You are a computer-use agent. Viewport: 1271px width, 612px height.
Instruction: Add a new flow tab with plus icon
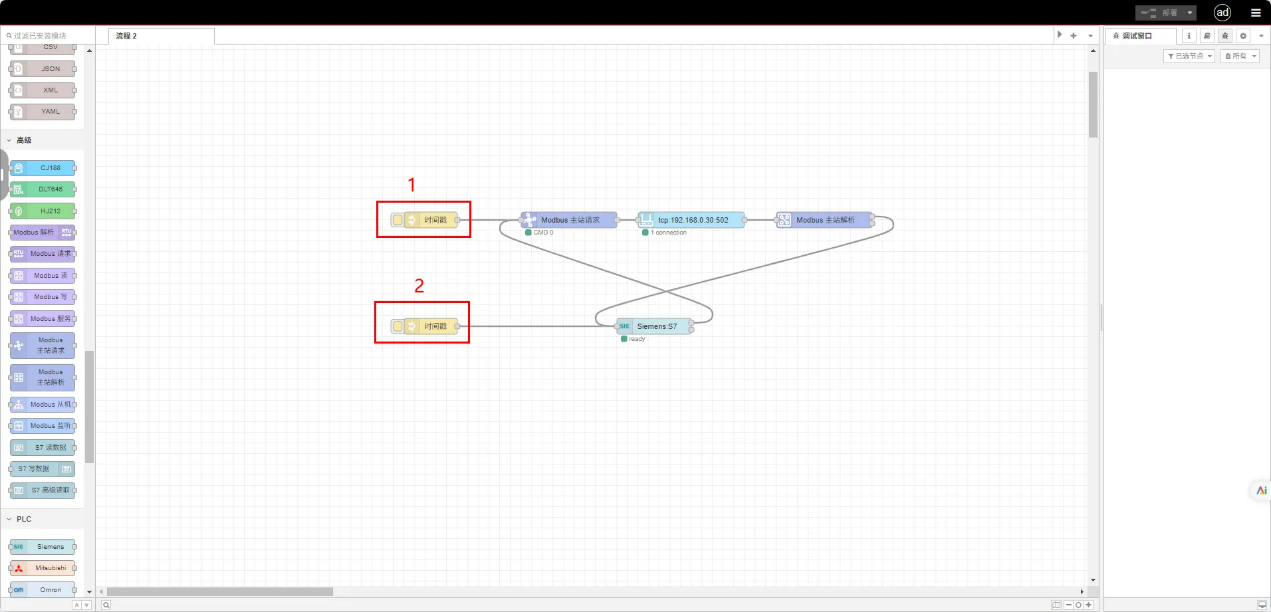click(1073, 35)
